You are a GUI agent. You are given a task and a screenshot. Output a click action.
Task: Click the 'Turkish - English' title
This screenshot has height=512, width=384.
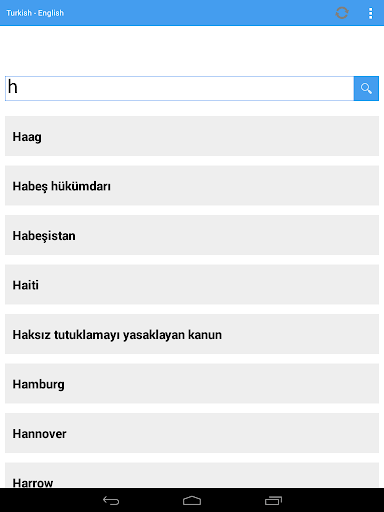coord(35,13)
